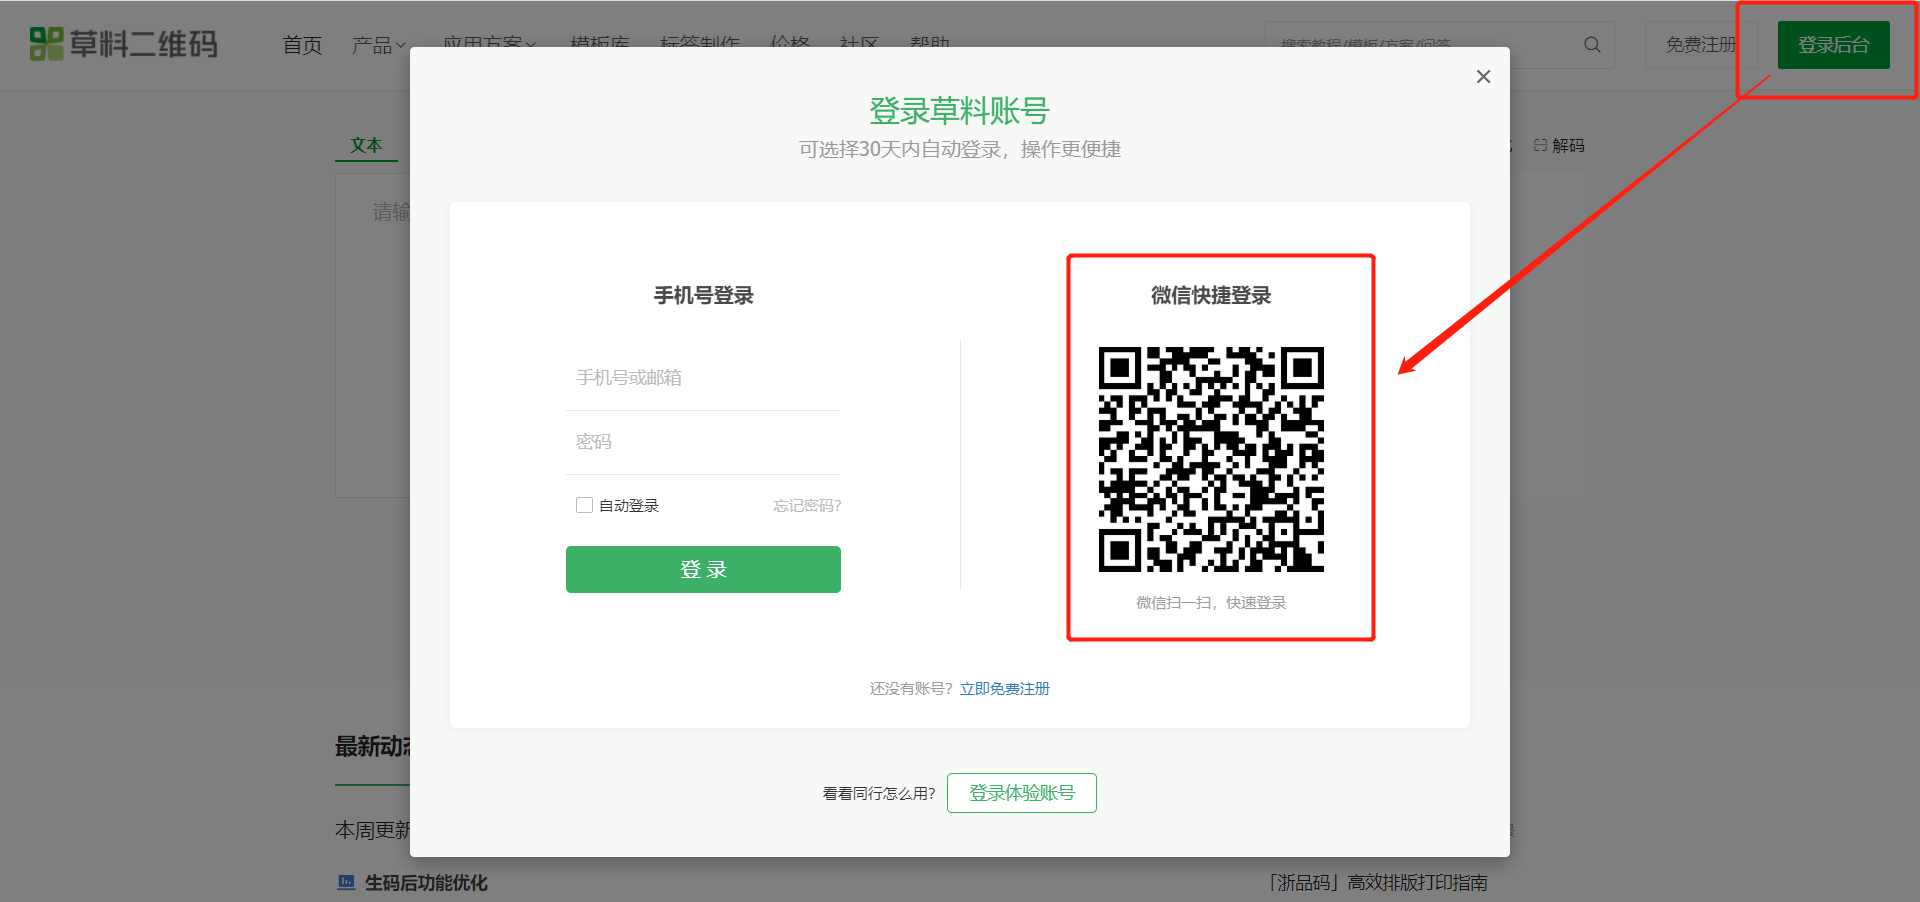This screenshot has height=902, width=1920.
Task: Switch to the 文本 tab
Action: click(x=366, y=145)
